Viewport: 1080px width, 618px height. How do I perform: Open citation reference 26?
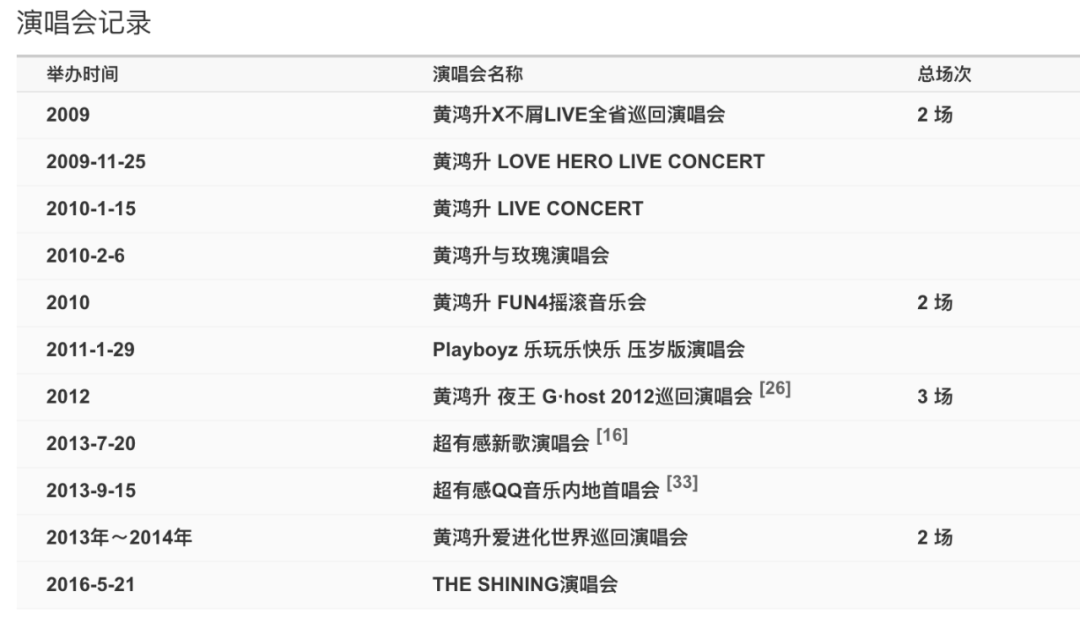click(774, 389)
